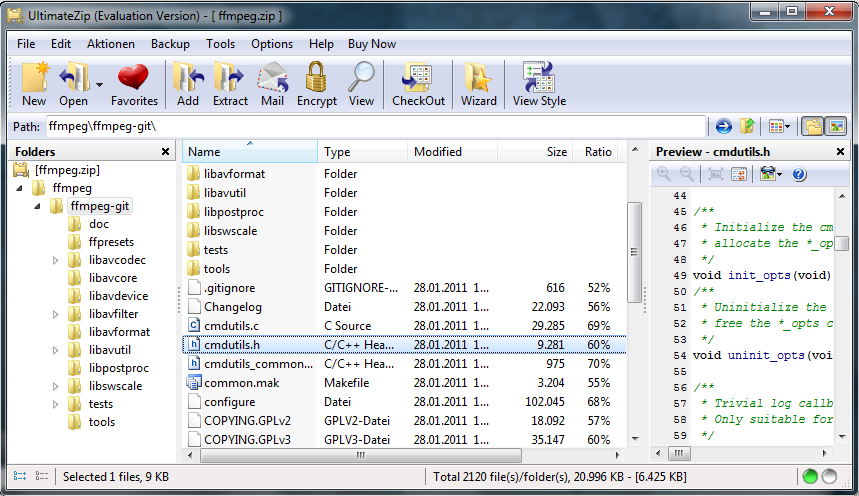The width and height of the screenshot is (859, 496).
Task: Click the Path input field
Action: (376, 127)
